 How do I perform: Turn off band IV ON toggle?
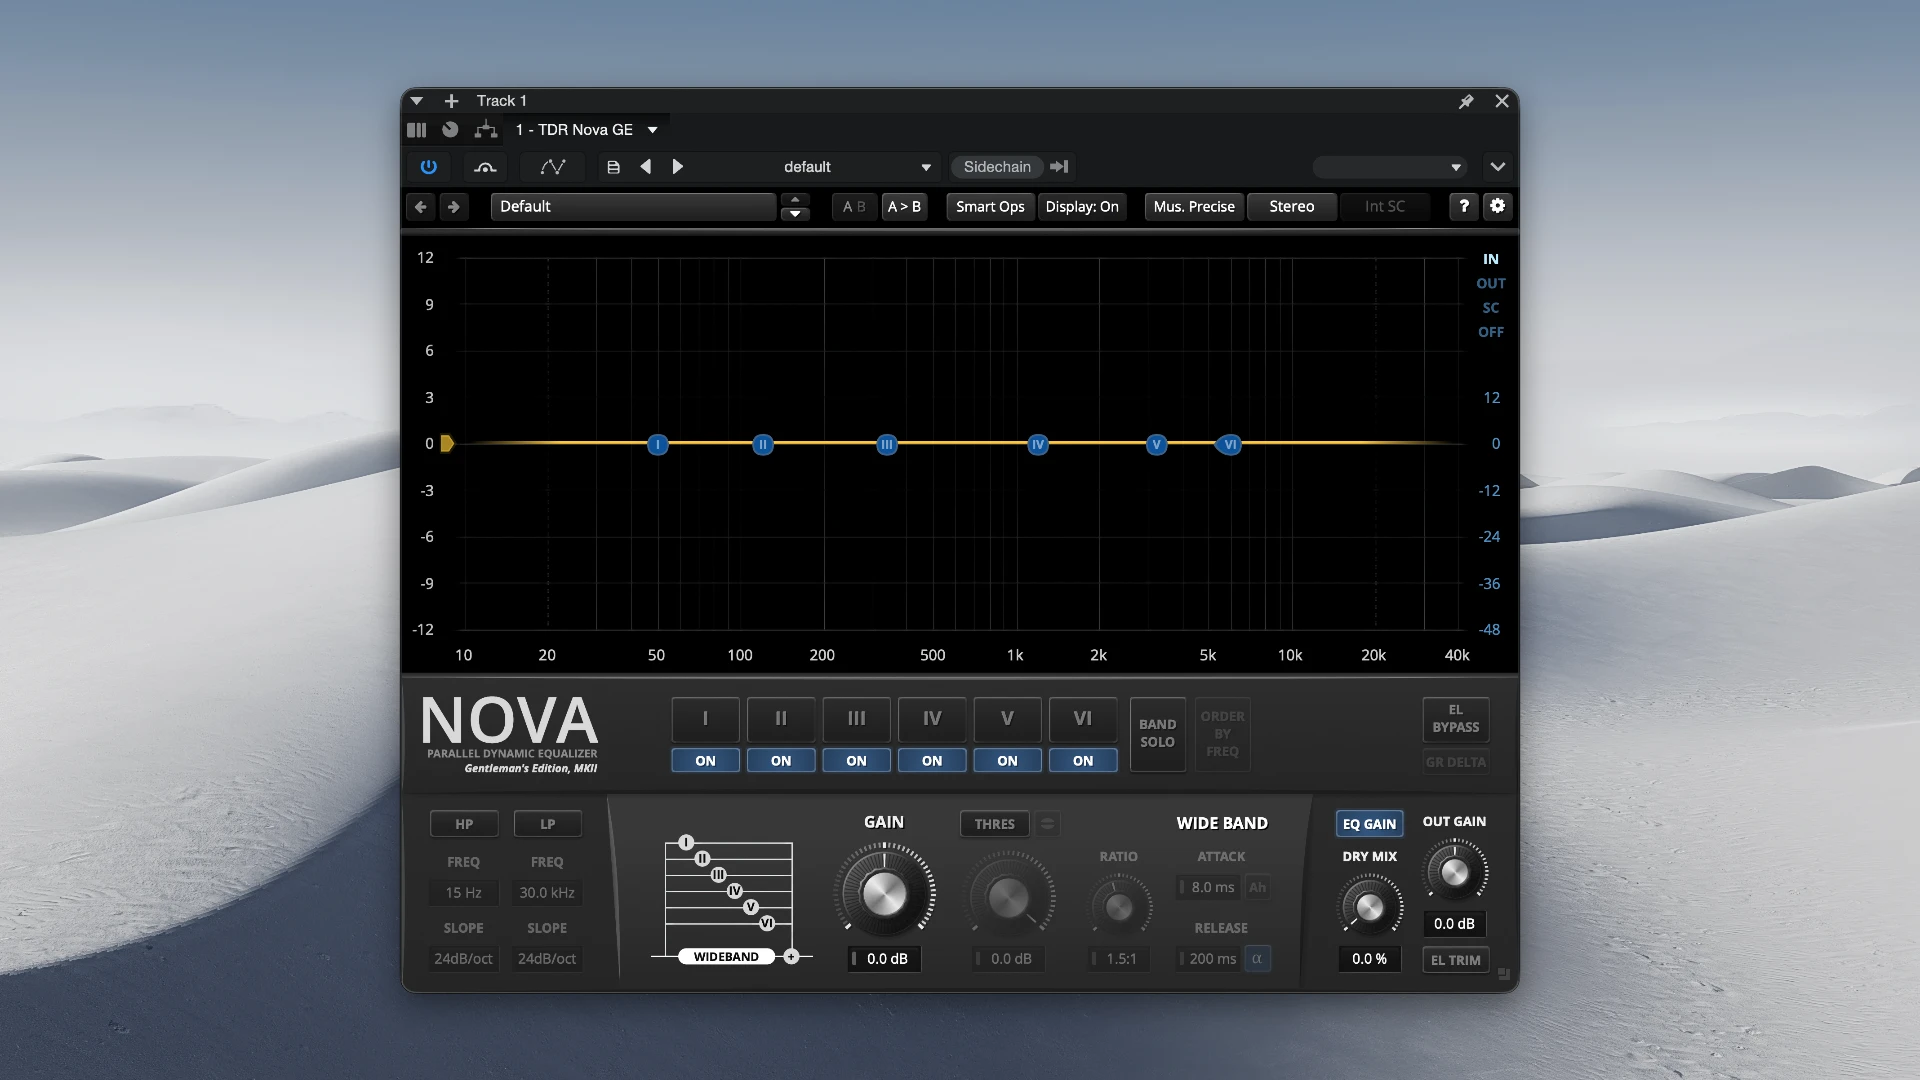(932, 761)
